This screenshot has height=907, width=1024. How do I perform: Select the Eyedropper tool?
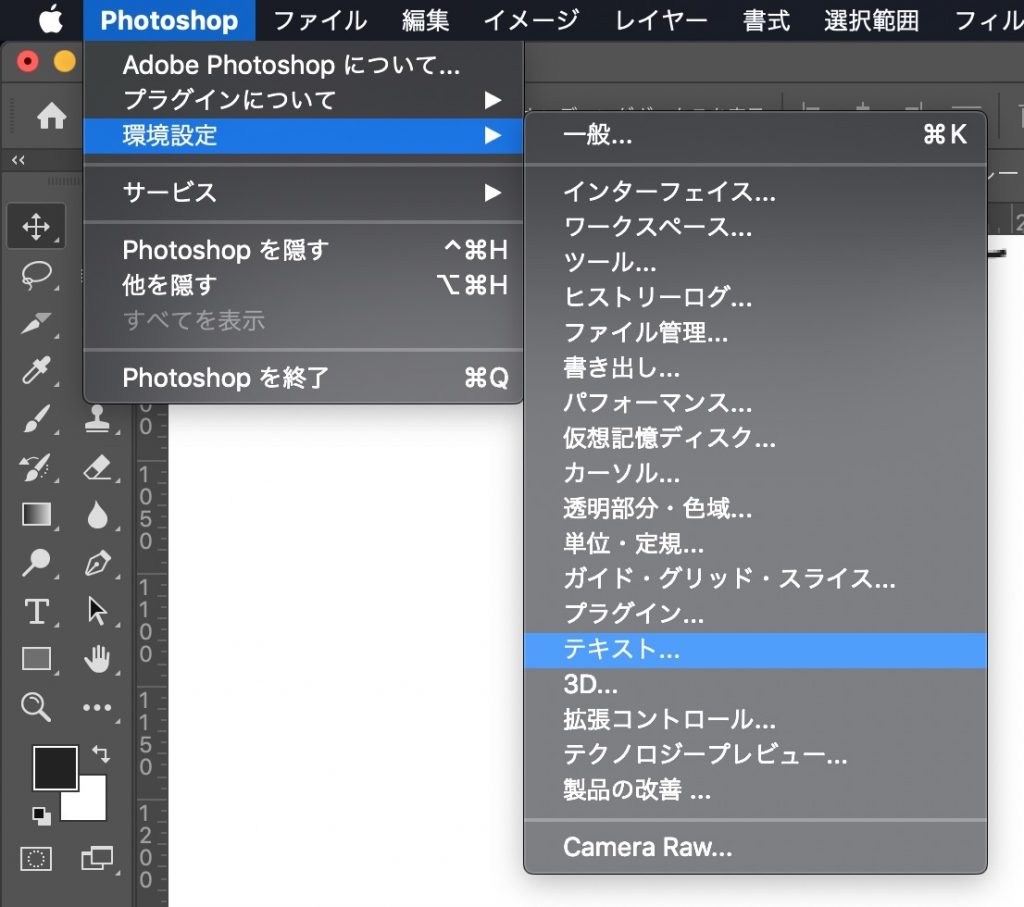click(x=36, y=370)
